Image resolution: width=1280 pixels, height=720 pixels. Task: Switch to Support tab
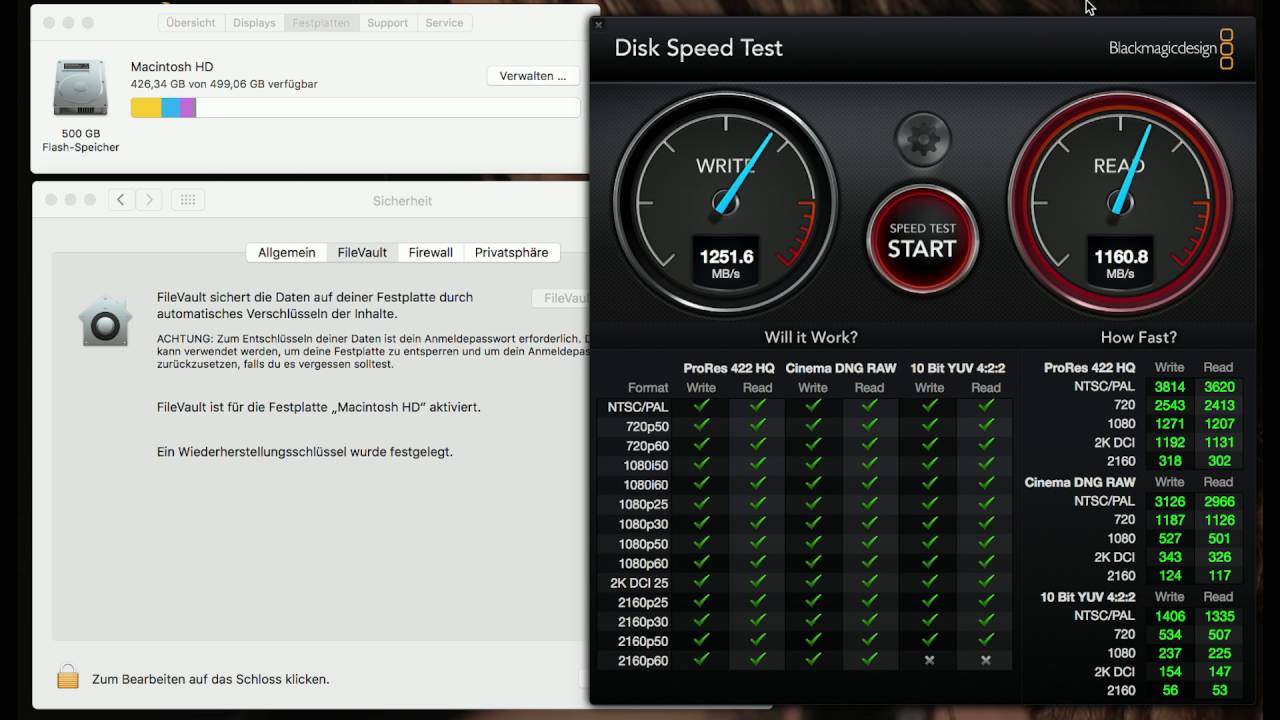point(387,22)
